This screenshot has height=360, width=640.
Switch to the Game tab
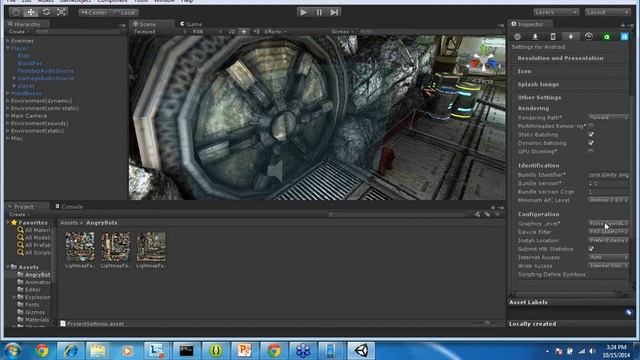tap(191, 24)
